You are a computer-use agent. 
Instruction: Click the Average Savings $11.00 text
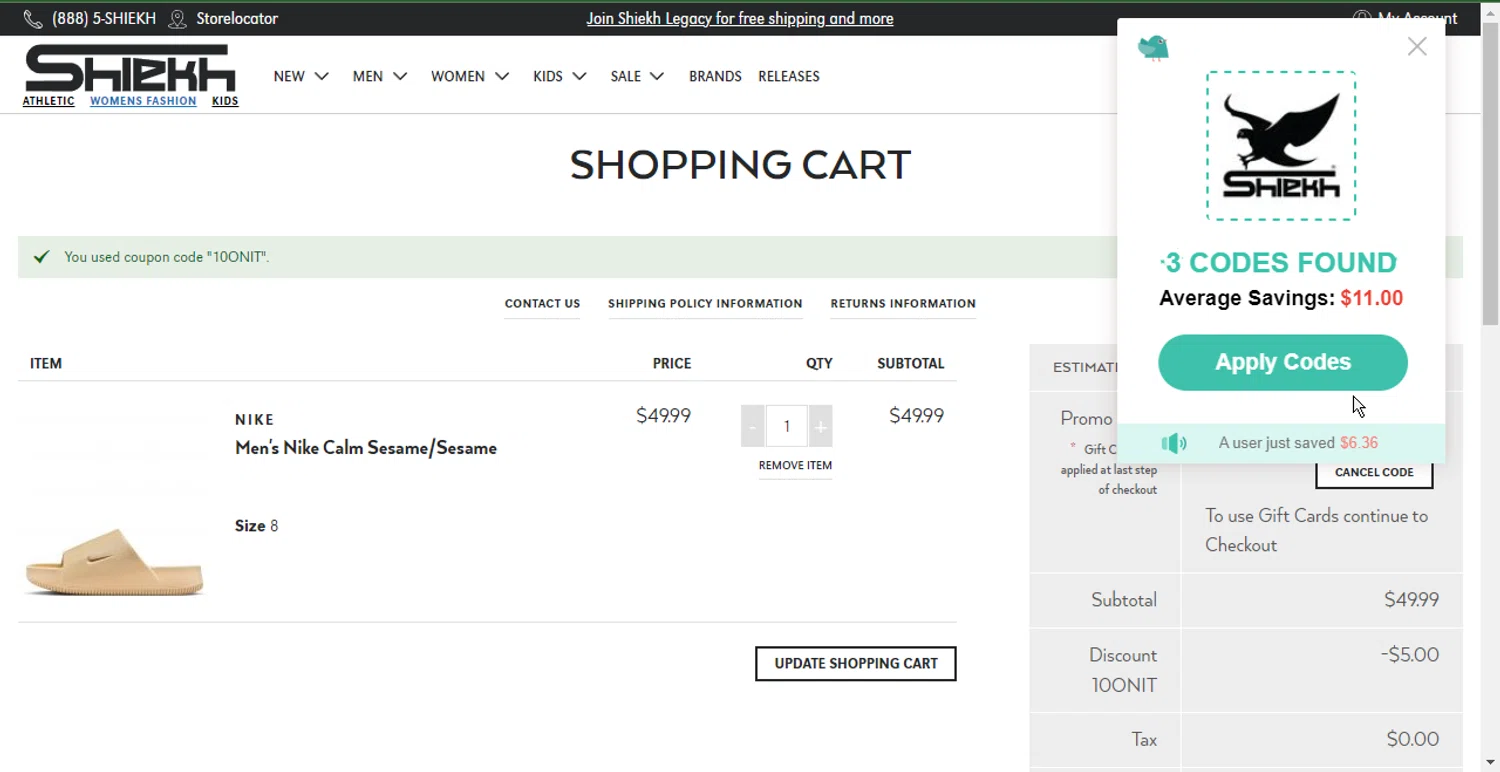[x=1281, y=298]
